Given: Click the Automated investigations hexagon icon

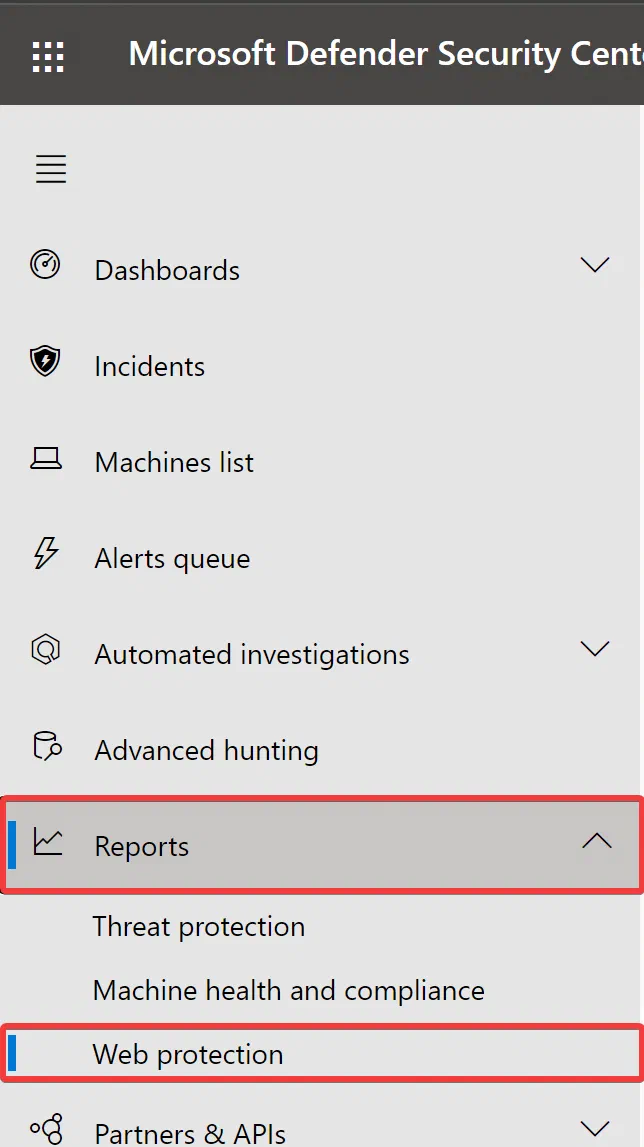Looking at the screenshot, I should (45, 650).
